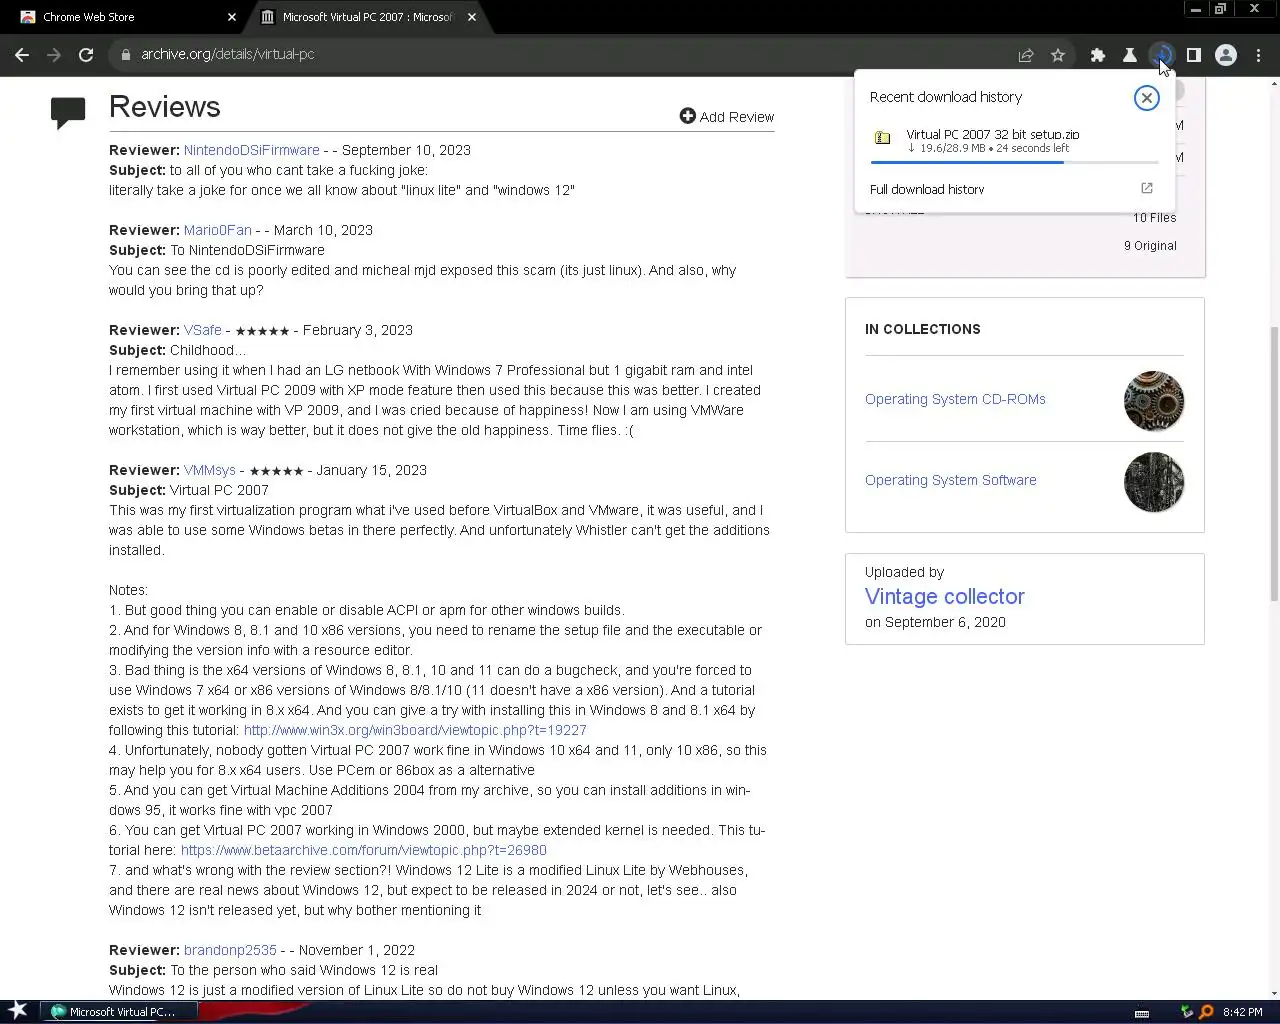Click Virtual PC 2007 32 bit setup.zip download

993,134
